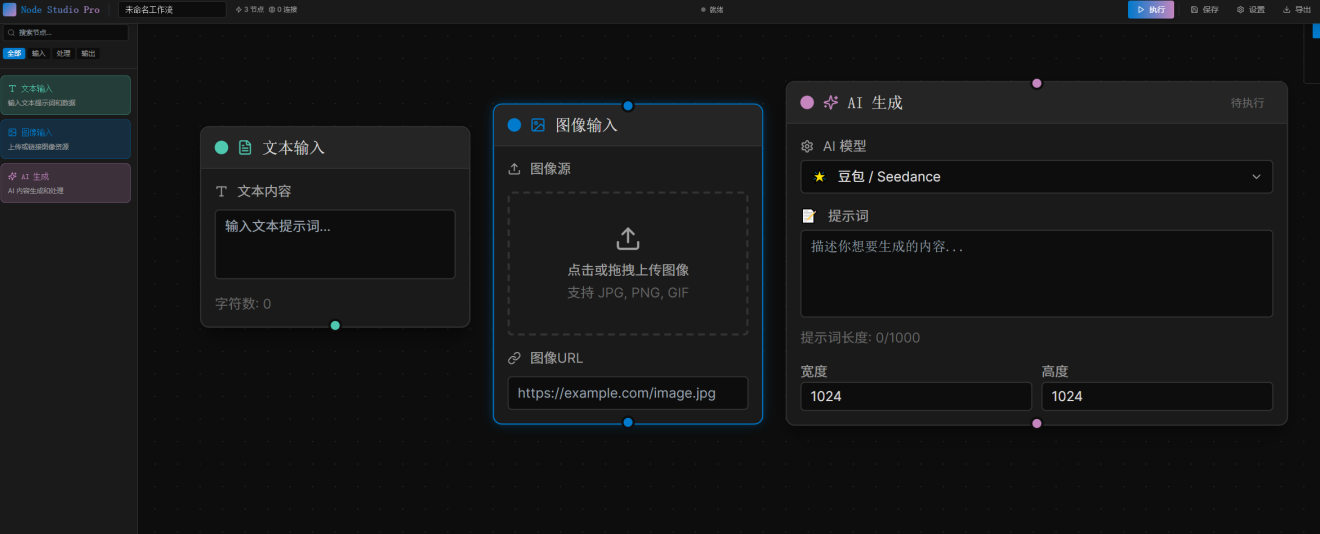Click the image icon on sidebar 图像输入 card
Screen dimensions: 1320x534
[12, 132]
